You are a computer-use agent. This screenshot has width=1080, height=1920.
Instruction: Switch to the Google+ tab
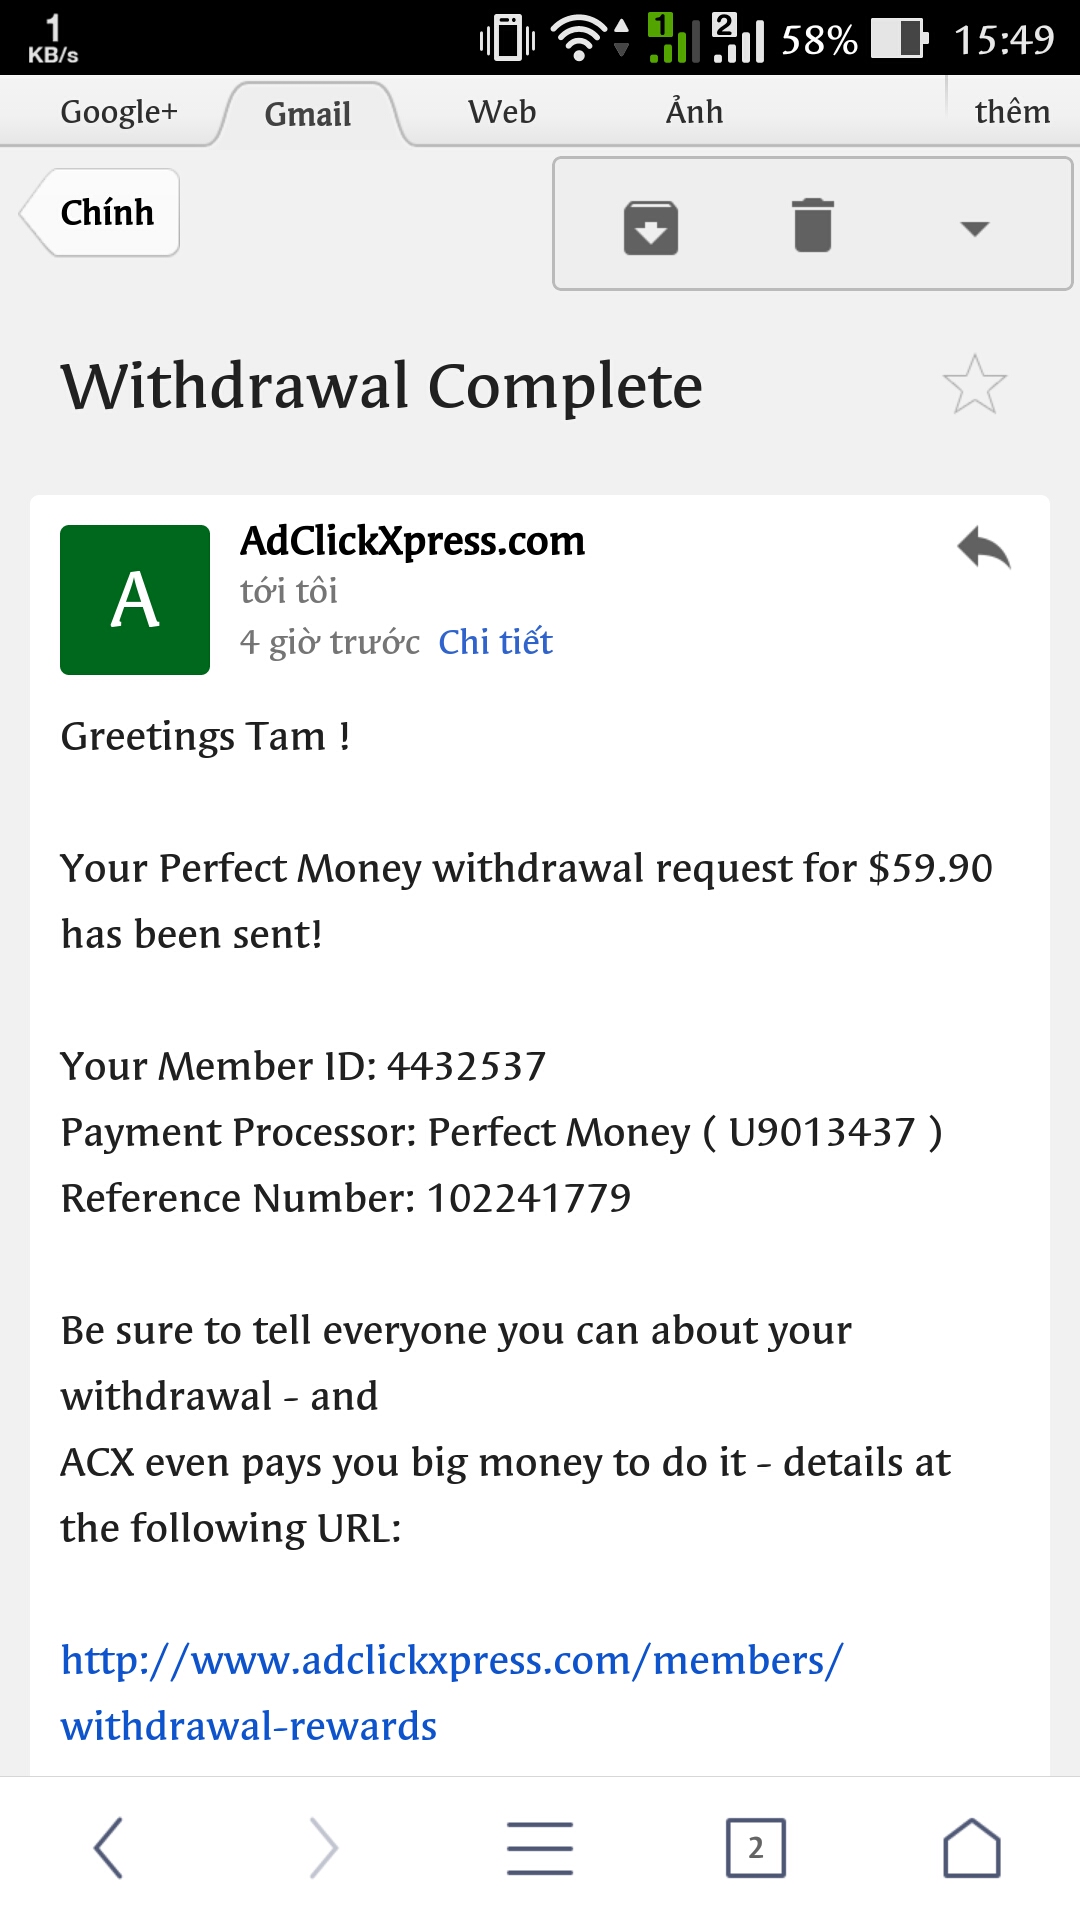(119, 112)
